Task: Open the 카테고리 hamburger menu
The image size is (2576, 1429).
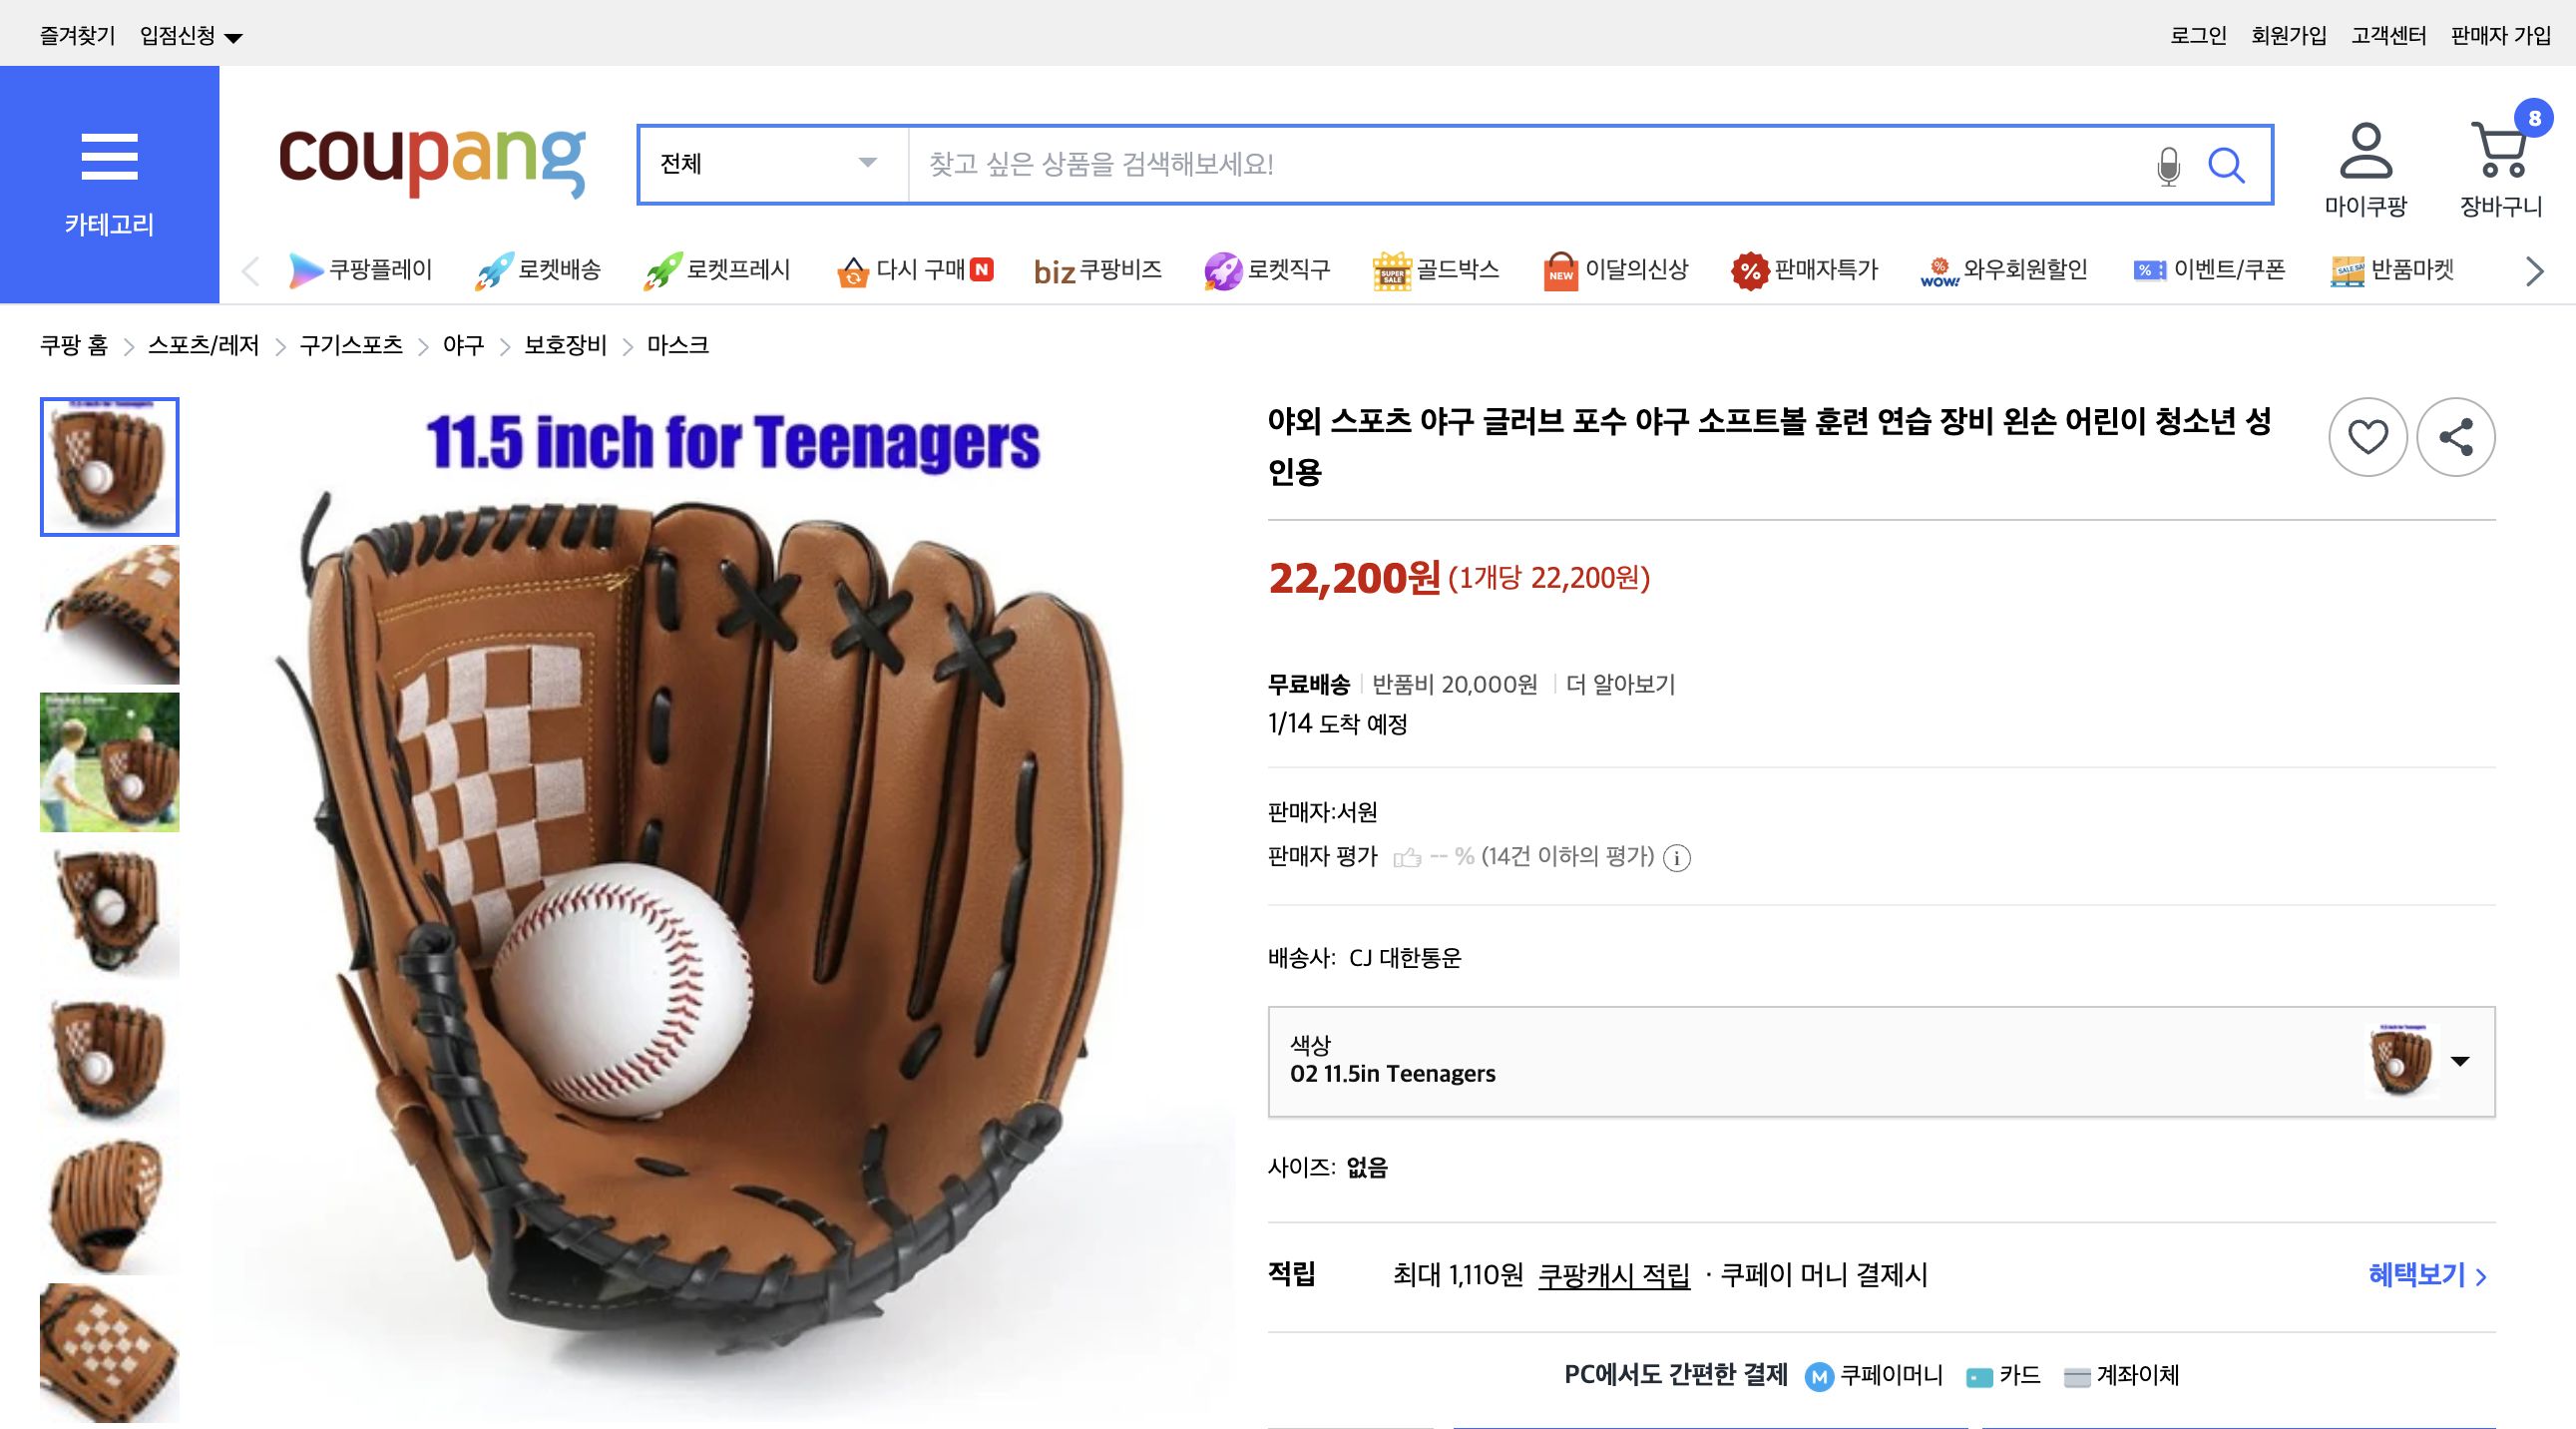Action: coord(109,155)
